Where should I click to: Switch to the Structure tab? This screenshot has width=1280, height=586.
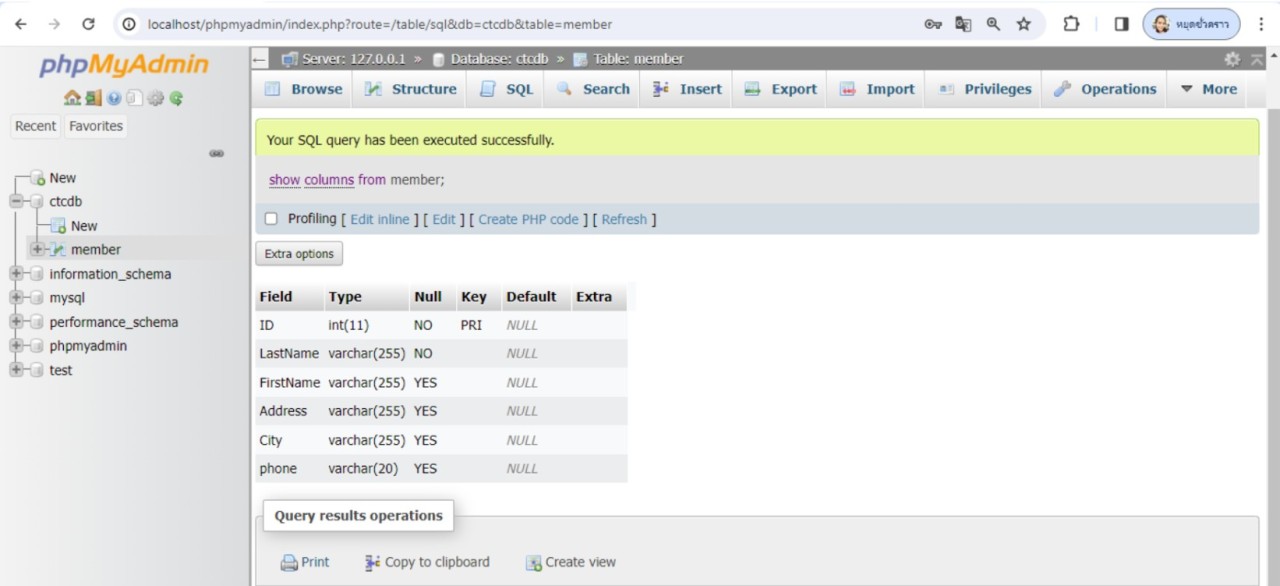(x=411, y=89)
